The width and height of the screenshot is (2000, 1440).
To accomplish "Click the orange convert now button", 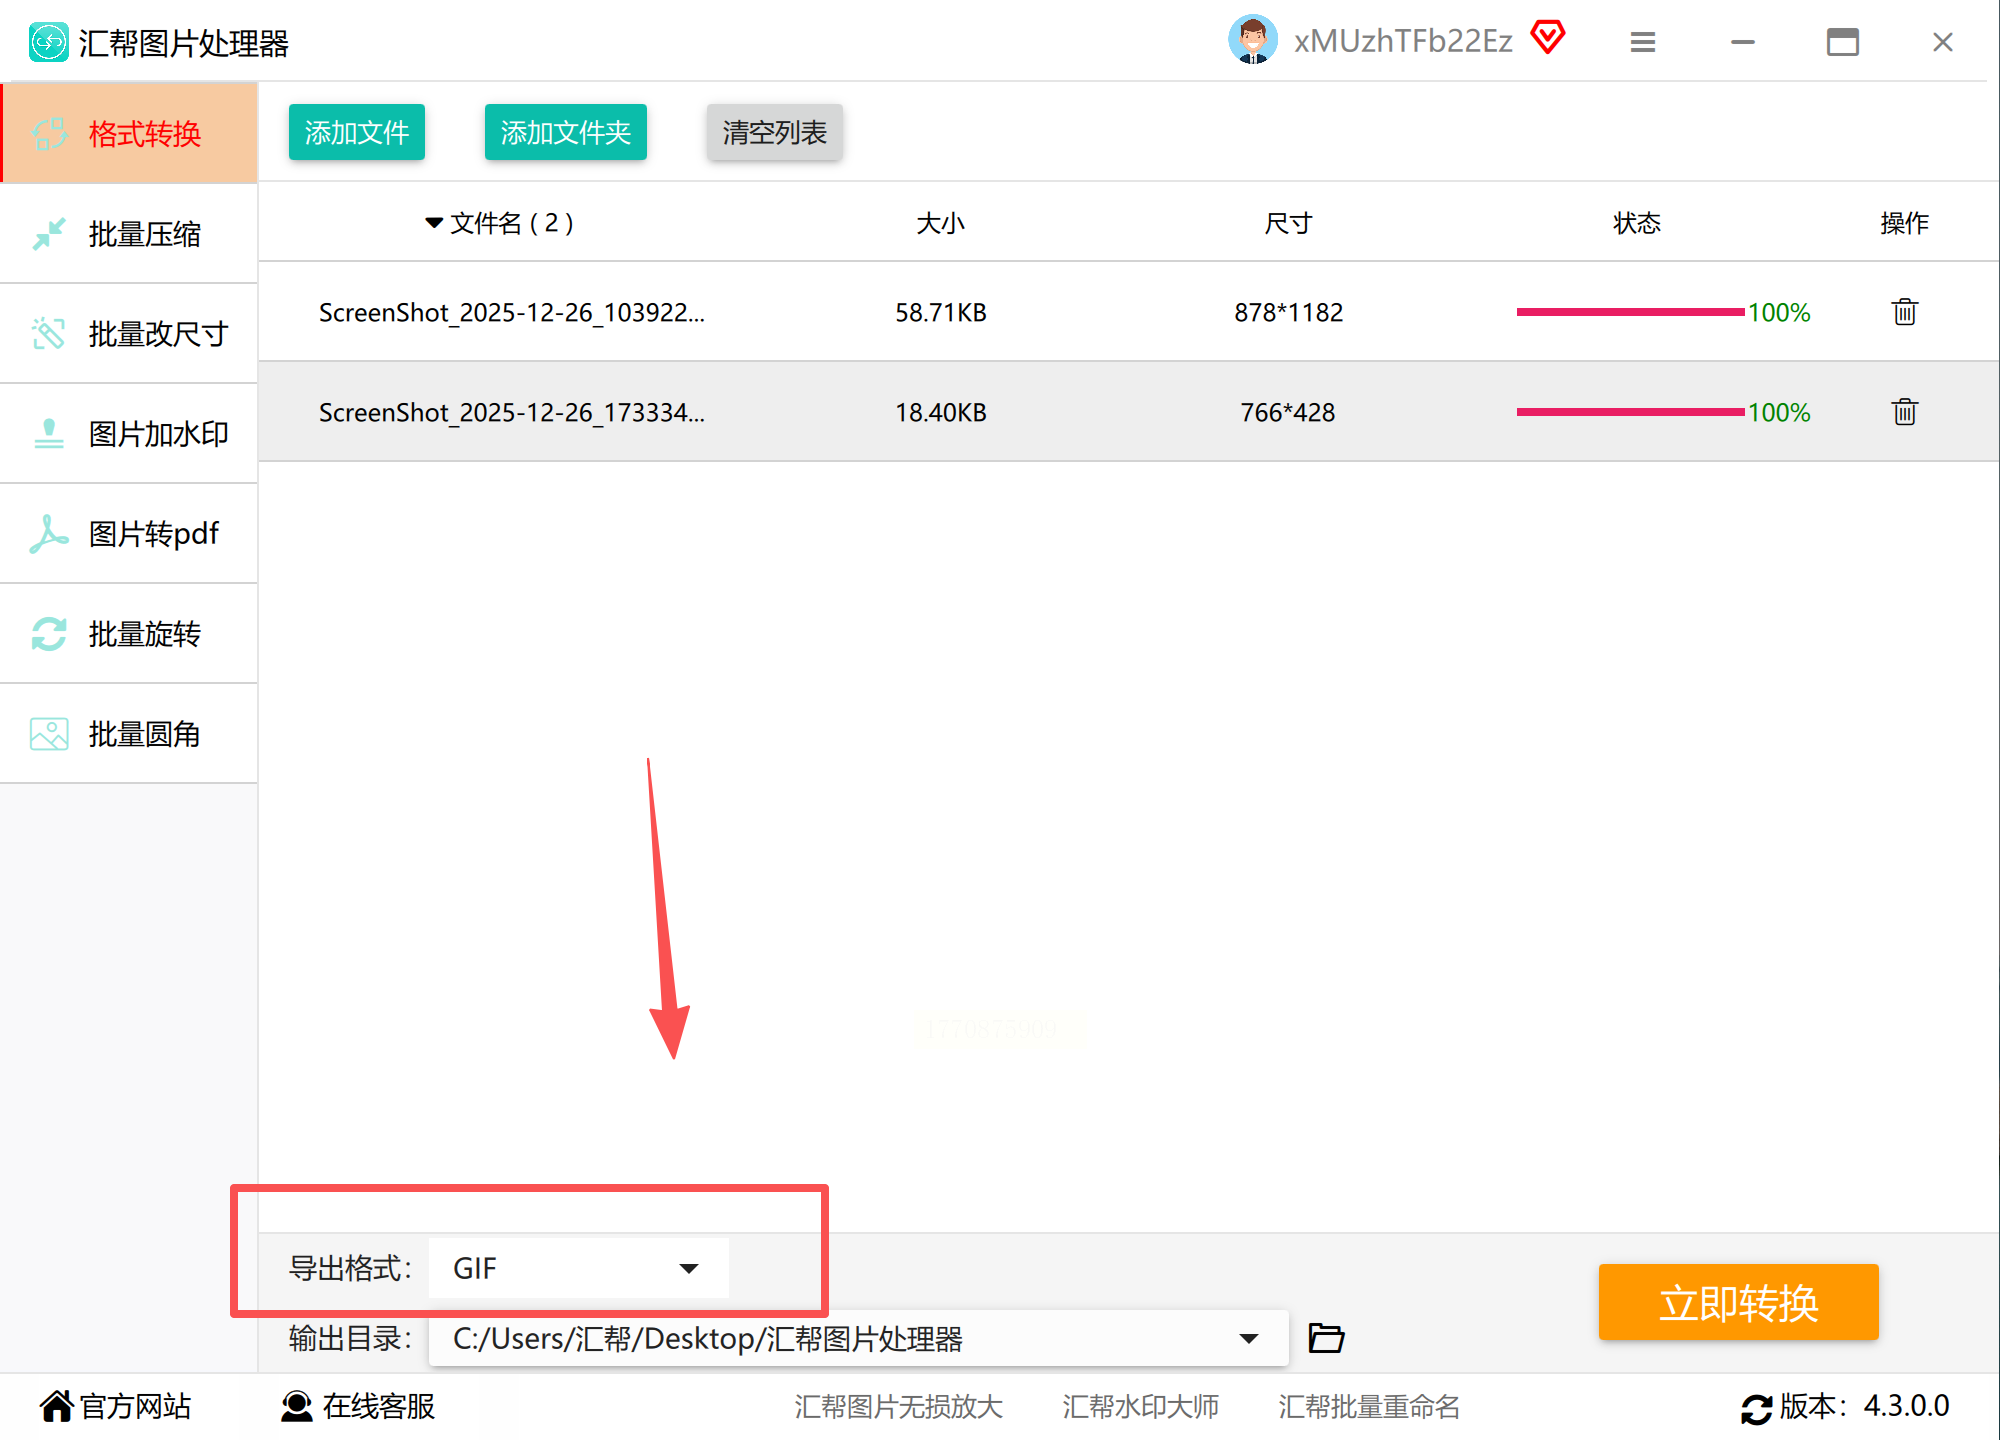I will (1738, 1302).
